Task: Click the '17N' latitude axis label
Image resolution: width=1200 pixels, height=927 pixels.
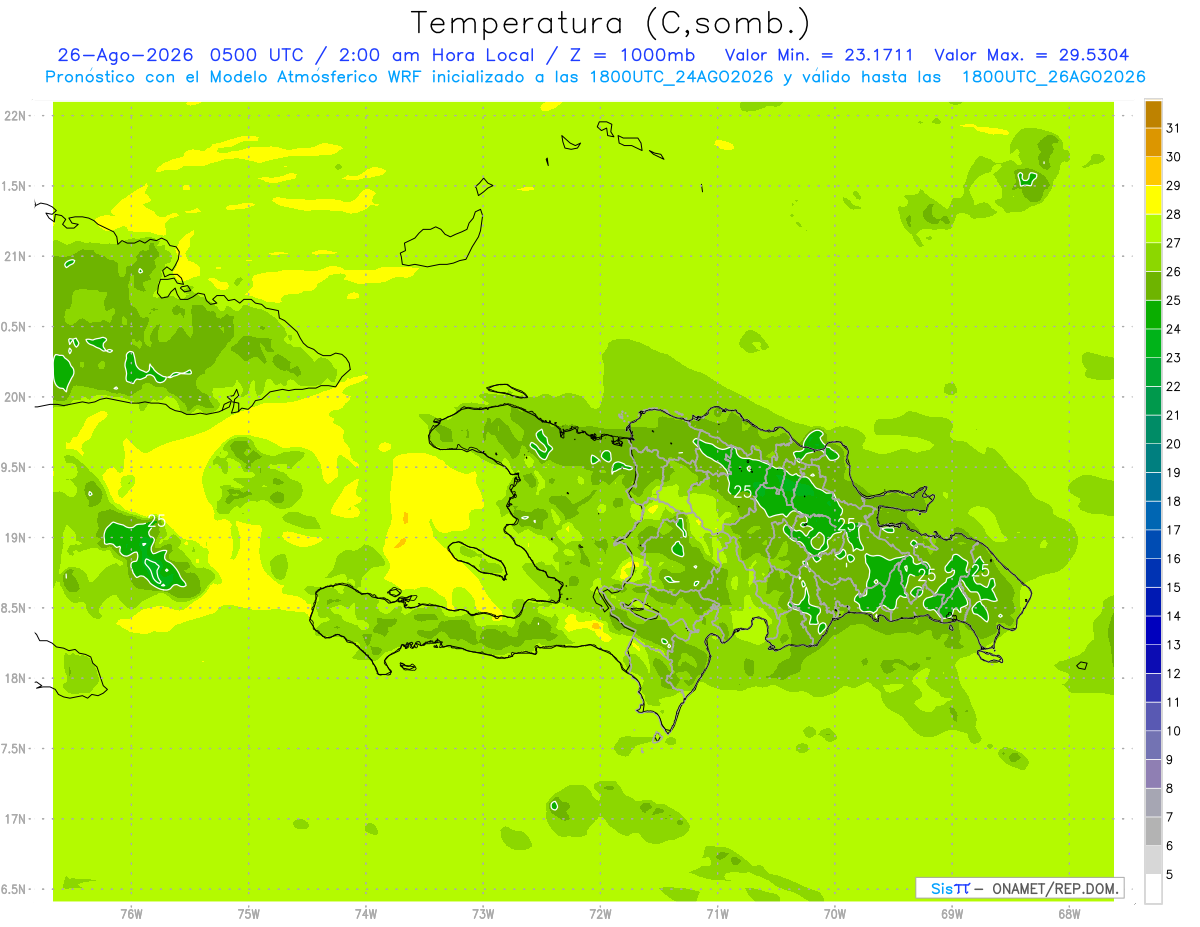Action: tap(15, 819)
